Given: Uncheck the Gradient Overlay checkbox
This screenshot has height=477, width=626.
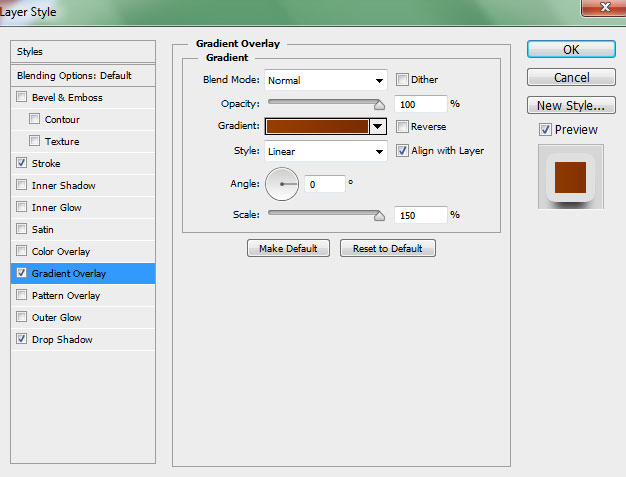Looking at the screenshot, I should pyautogui.click(x=22, y=273).
